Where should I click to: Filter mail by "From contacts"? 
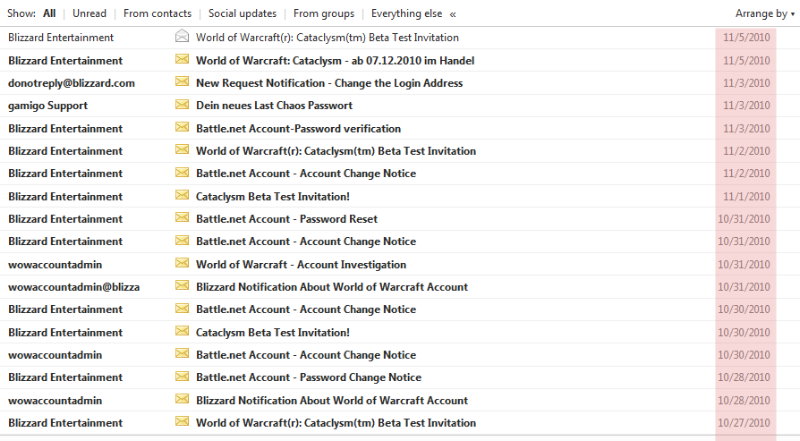click(157, 13)
